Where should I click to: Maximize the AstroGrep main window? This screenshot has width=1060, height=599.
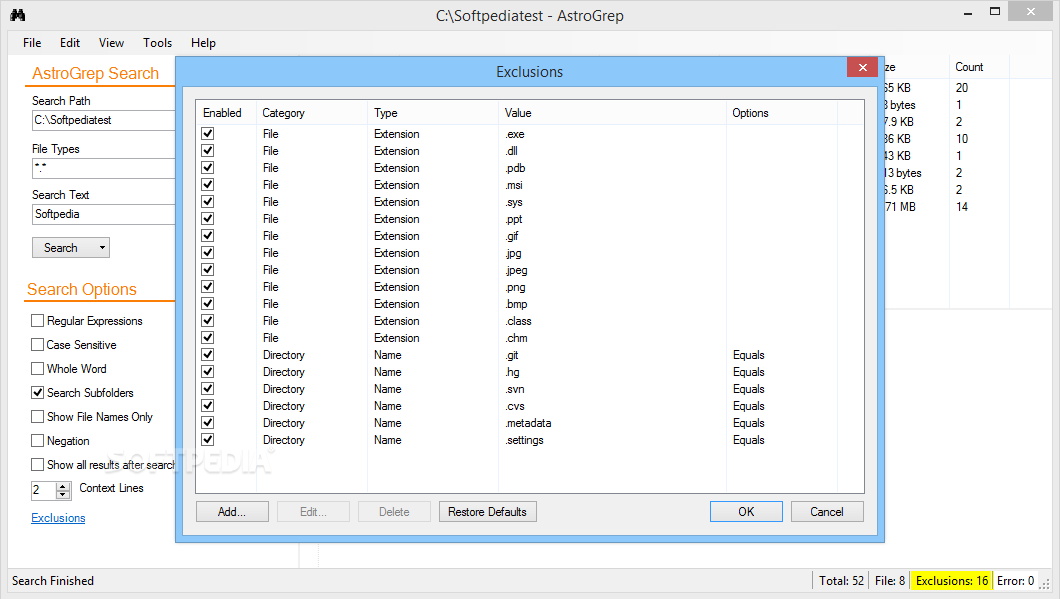[994, 11]
